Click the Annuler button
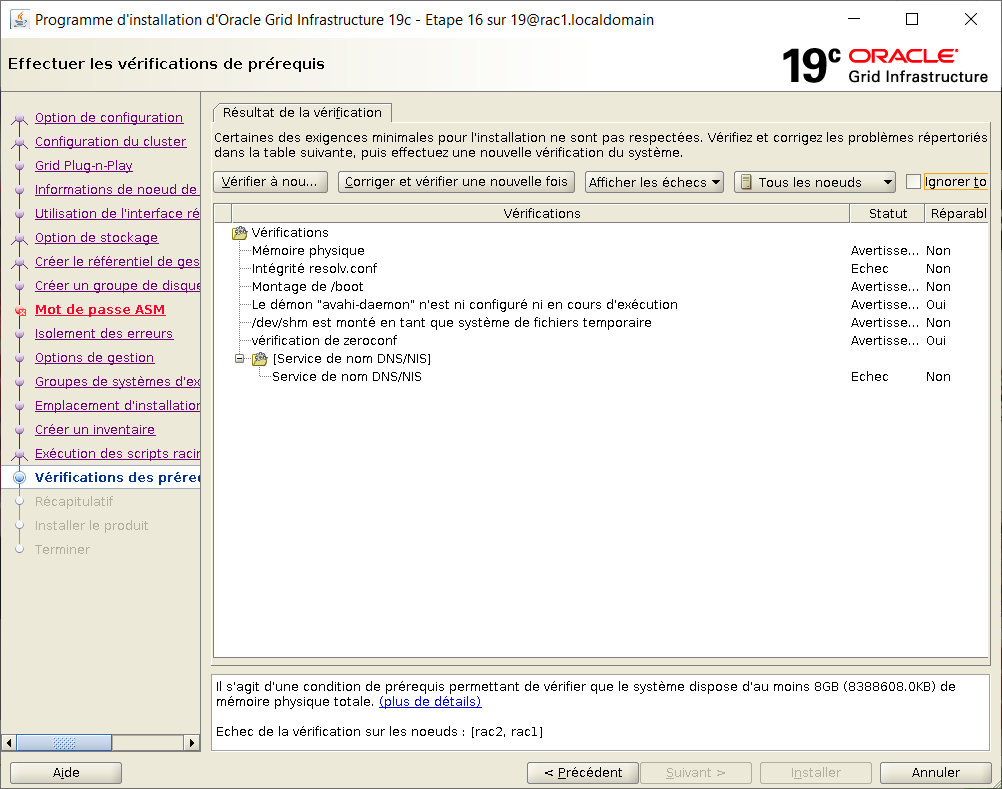 (x=936, y=773)
